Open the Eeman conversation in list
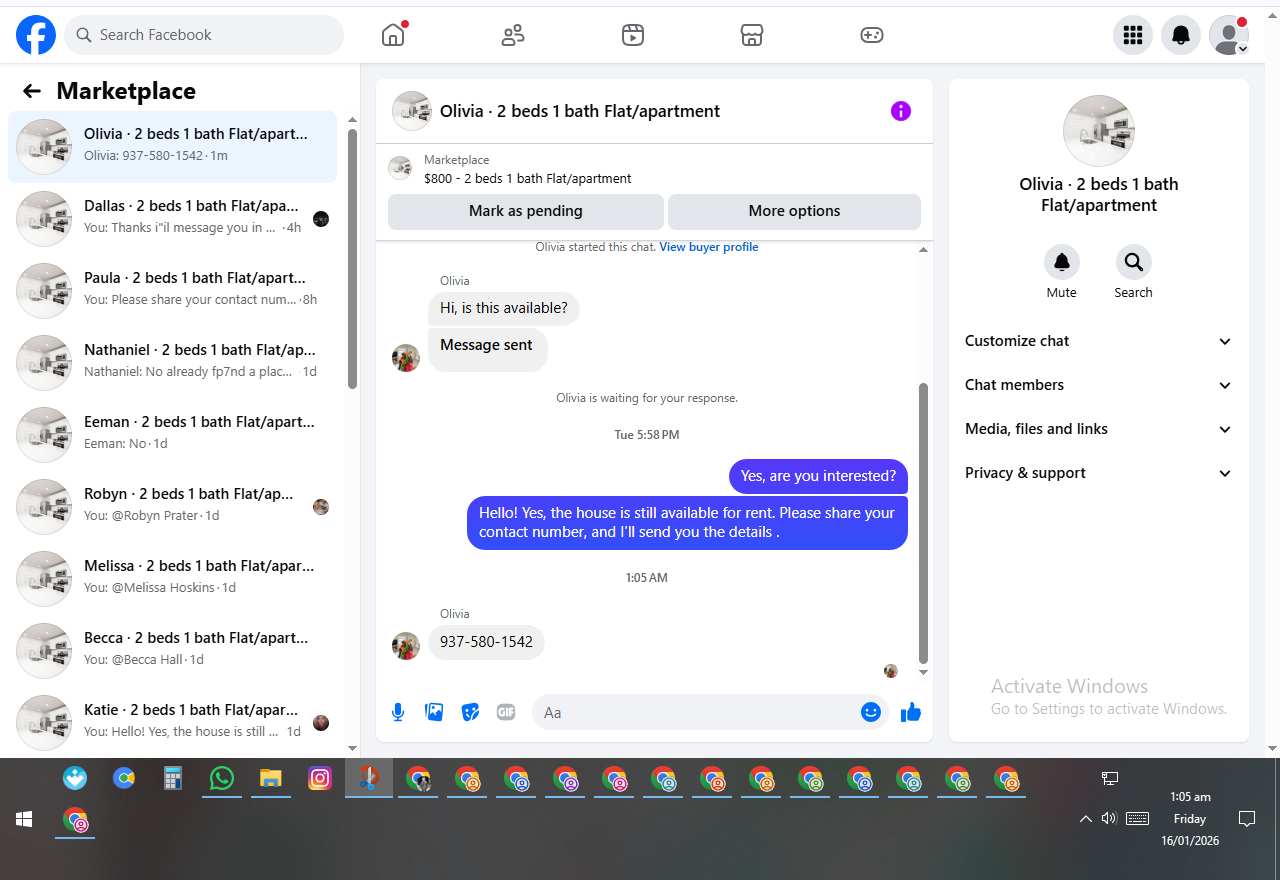The image size is (1280, 880). pyautogui.click(x=172, y=435)
